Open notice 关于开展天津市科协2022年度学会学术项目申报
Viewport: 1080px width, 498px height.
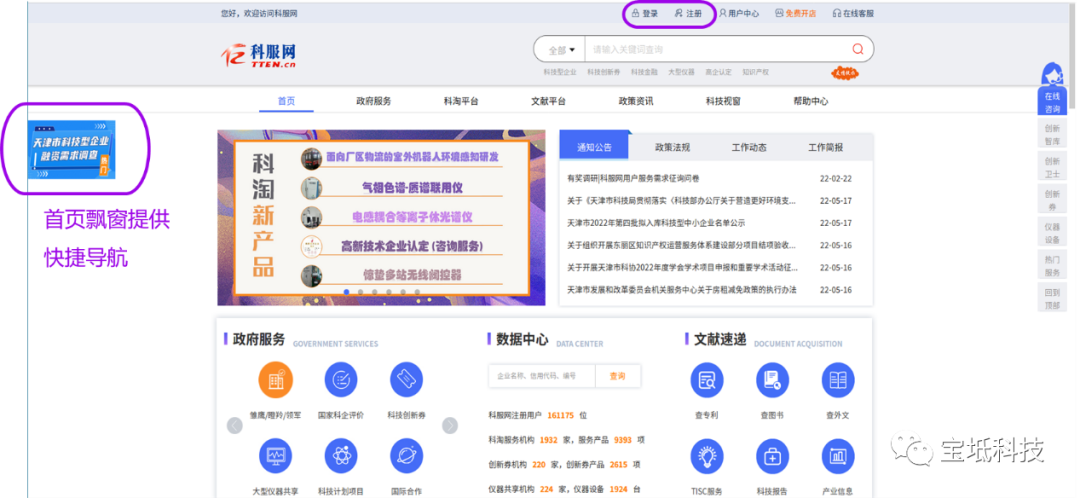click(683, 267)
